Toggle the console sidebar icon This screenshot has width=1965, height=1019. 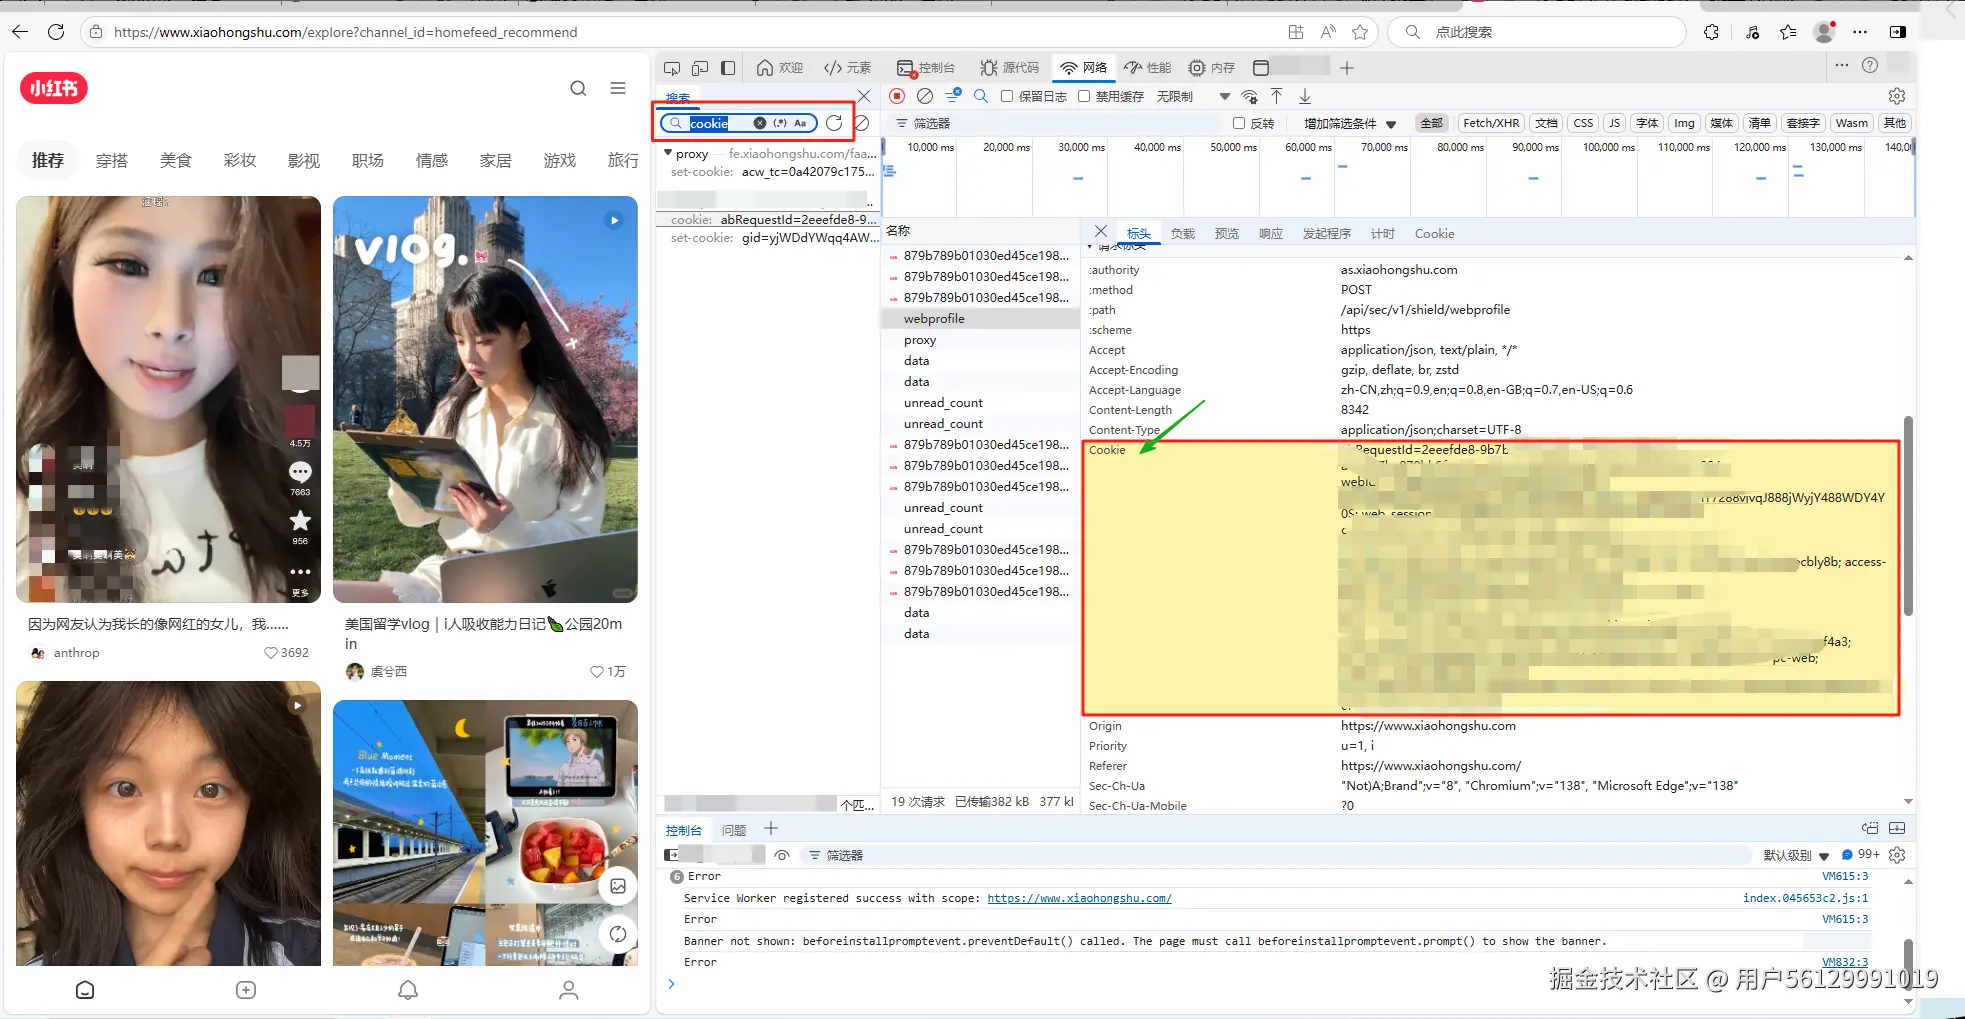tap(671, 855)
